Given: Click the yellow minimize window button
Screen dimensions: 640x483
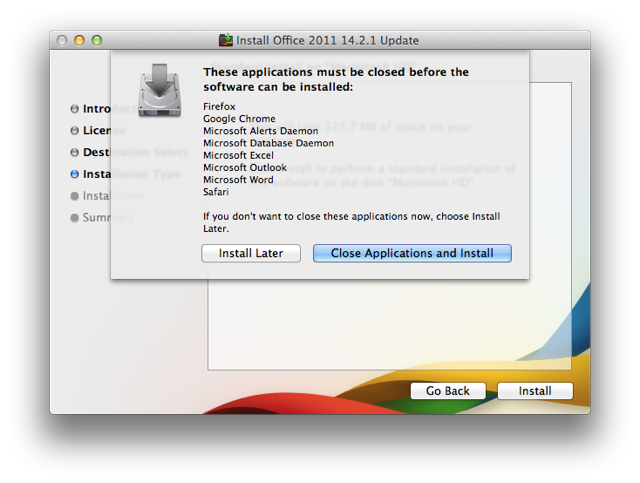Looking at the screenshot, I should (x=79, y=40).
